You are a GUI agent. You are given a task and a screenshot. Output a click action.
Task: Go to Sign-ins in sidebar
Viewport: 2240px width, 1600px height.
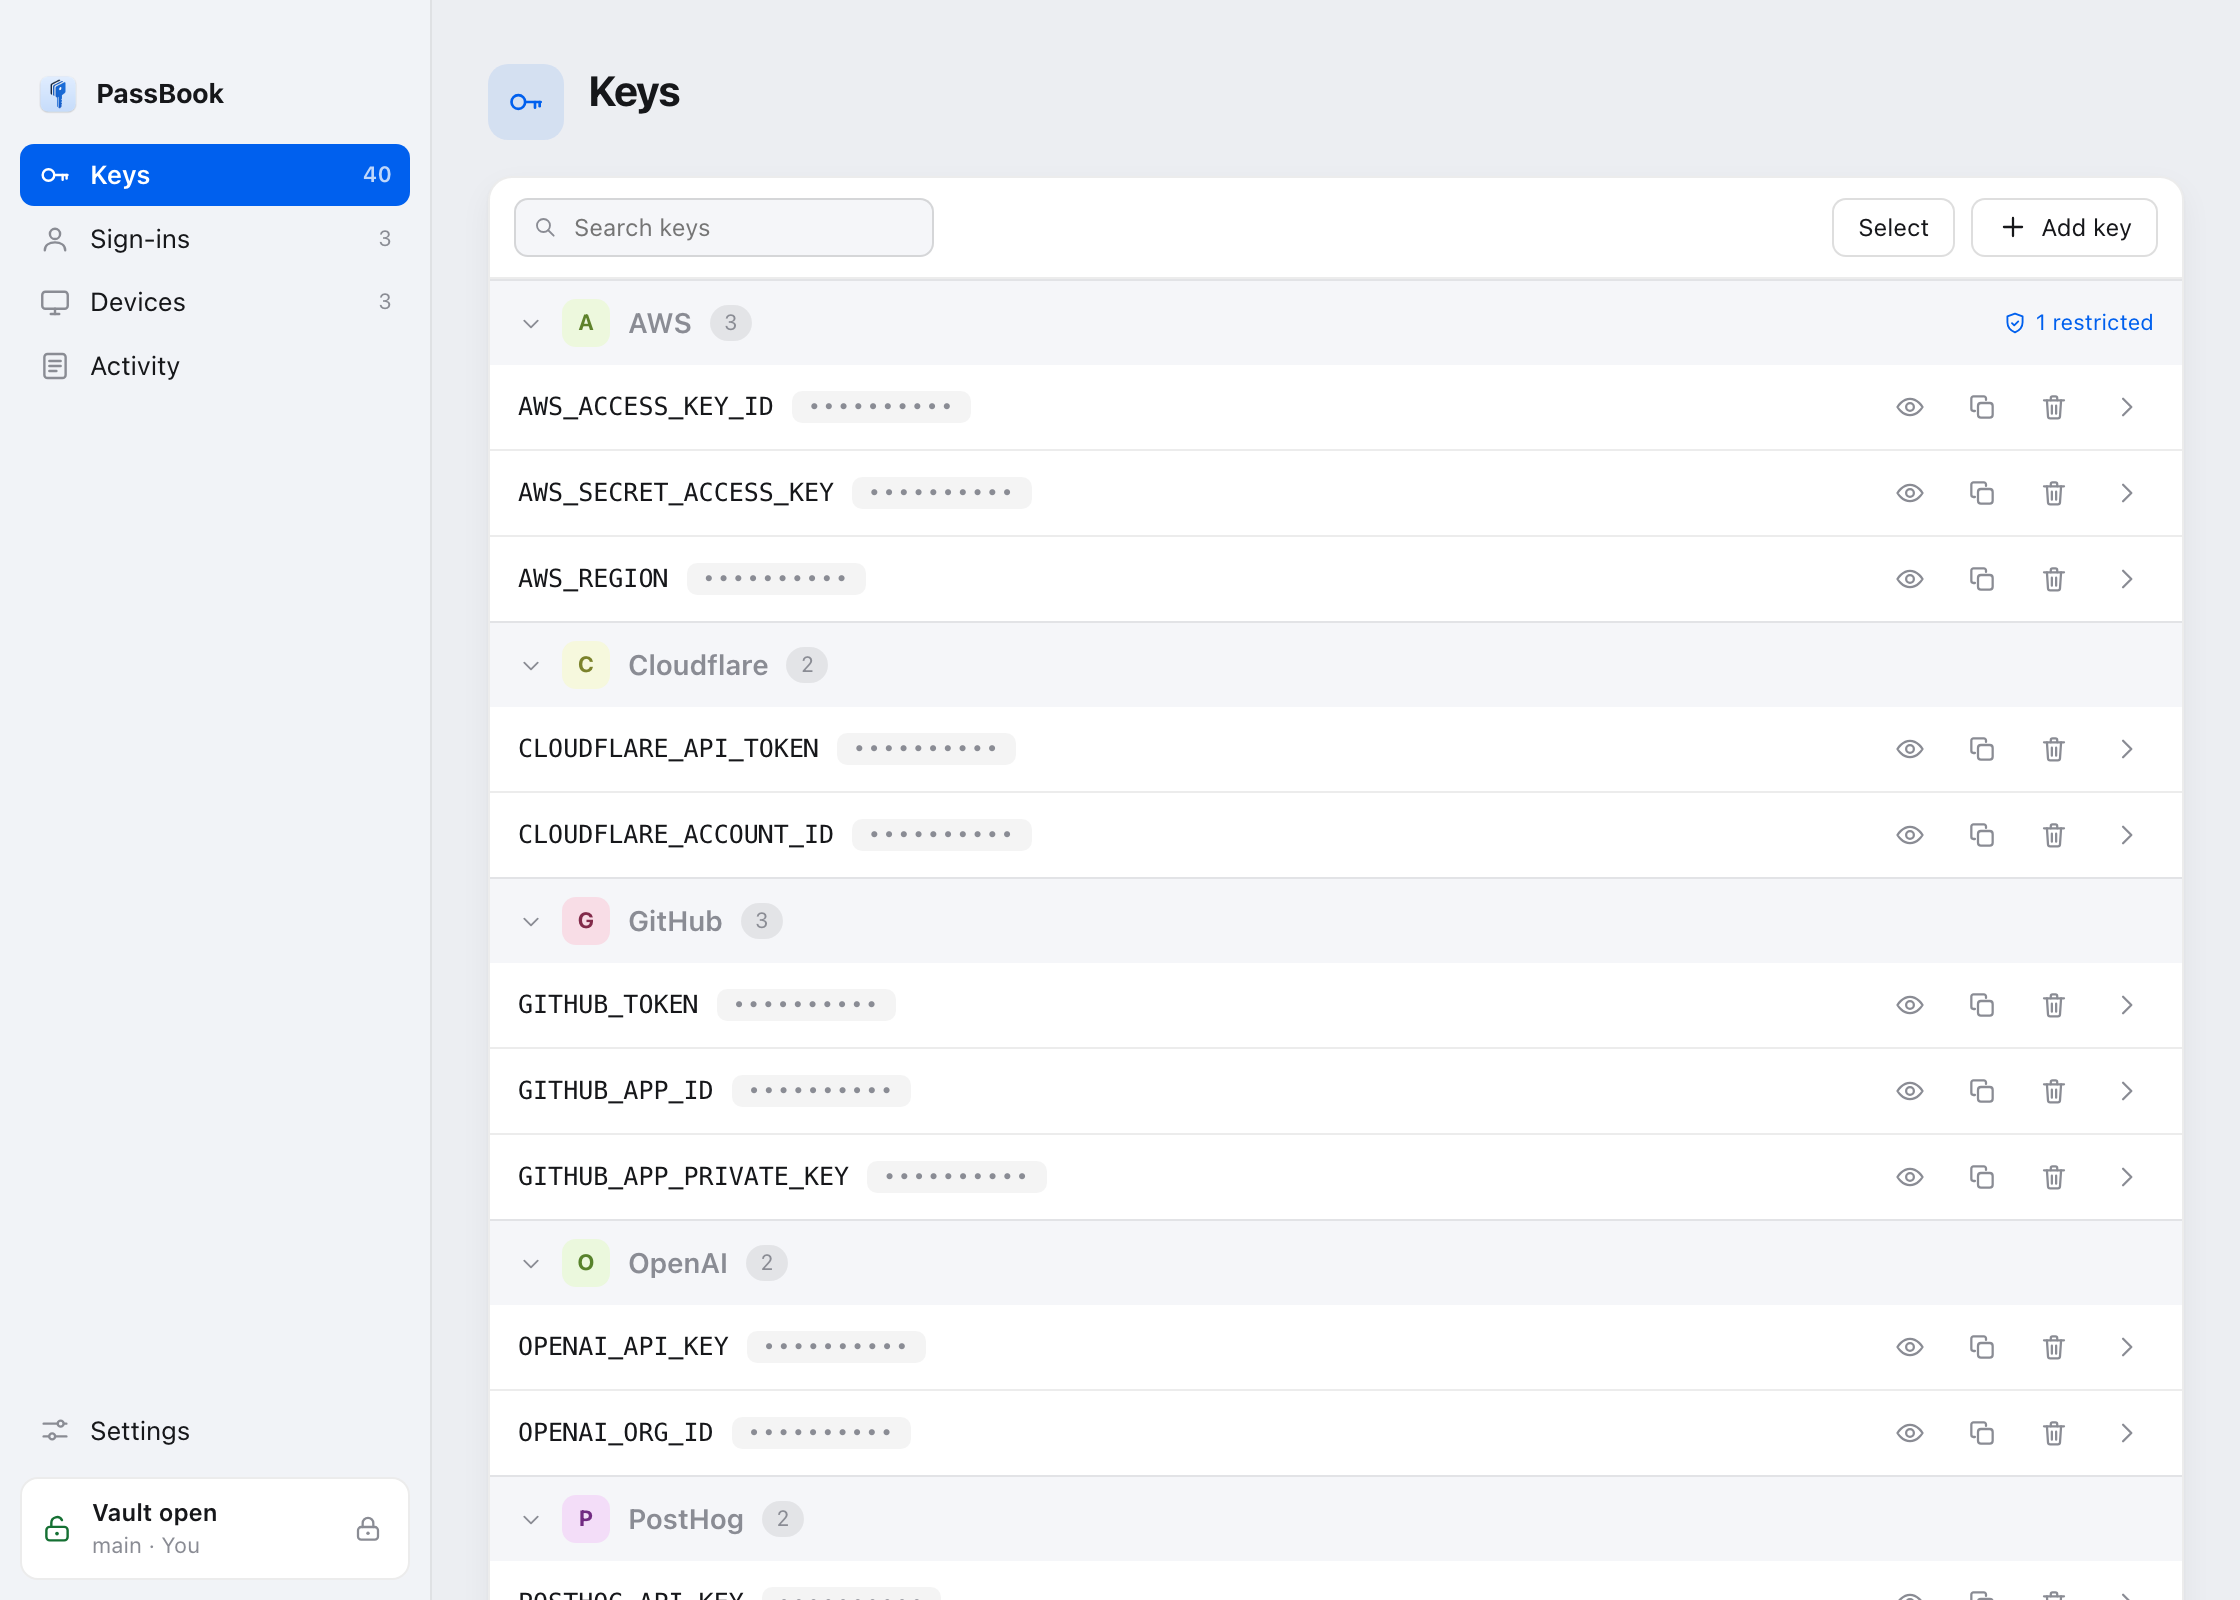click(215, 239)
